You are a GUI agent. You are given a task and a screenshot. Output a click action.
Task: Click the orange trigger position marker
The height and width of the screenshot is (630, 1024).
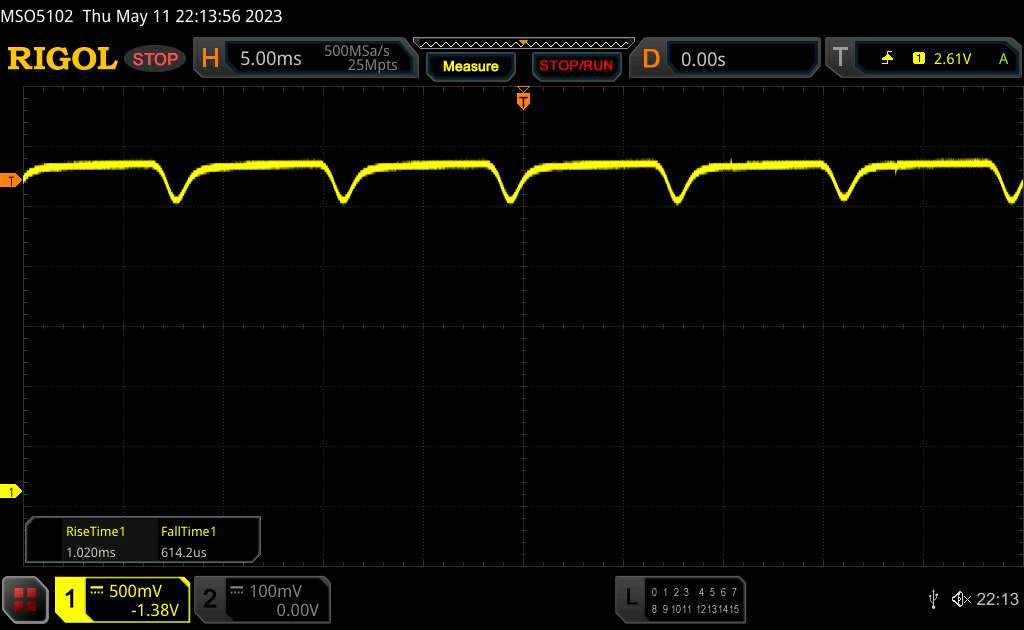point(522,98)
